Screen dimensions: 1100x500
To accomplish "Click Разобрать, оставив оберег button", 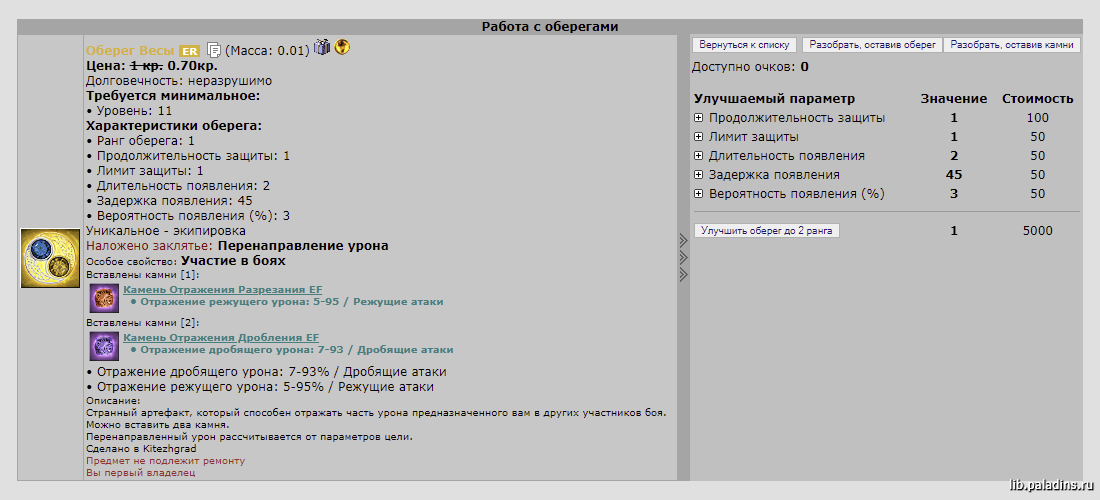I will [873, 45].
